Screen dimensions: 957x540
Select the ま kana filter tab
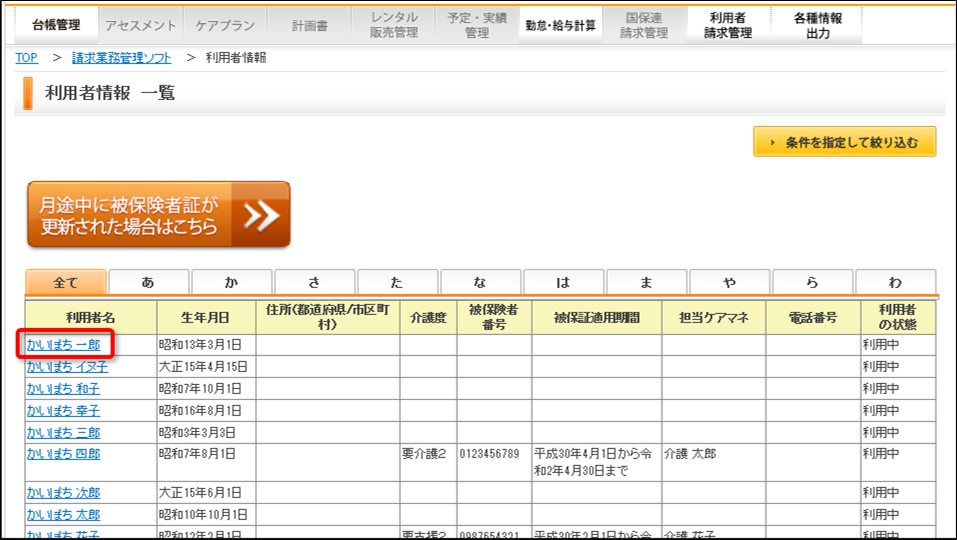point(646,282)
